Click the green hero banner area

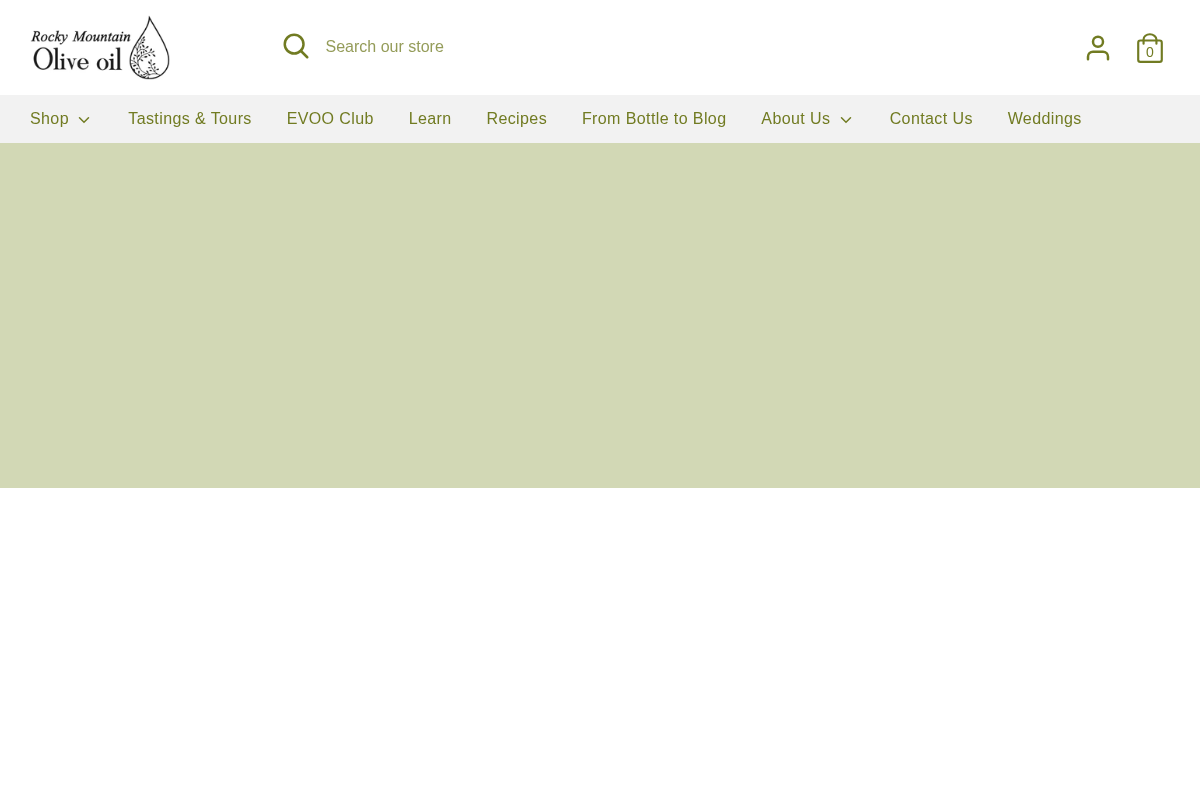[600, 315]
